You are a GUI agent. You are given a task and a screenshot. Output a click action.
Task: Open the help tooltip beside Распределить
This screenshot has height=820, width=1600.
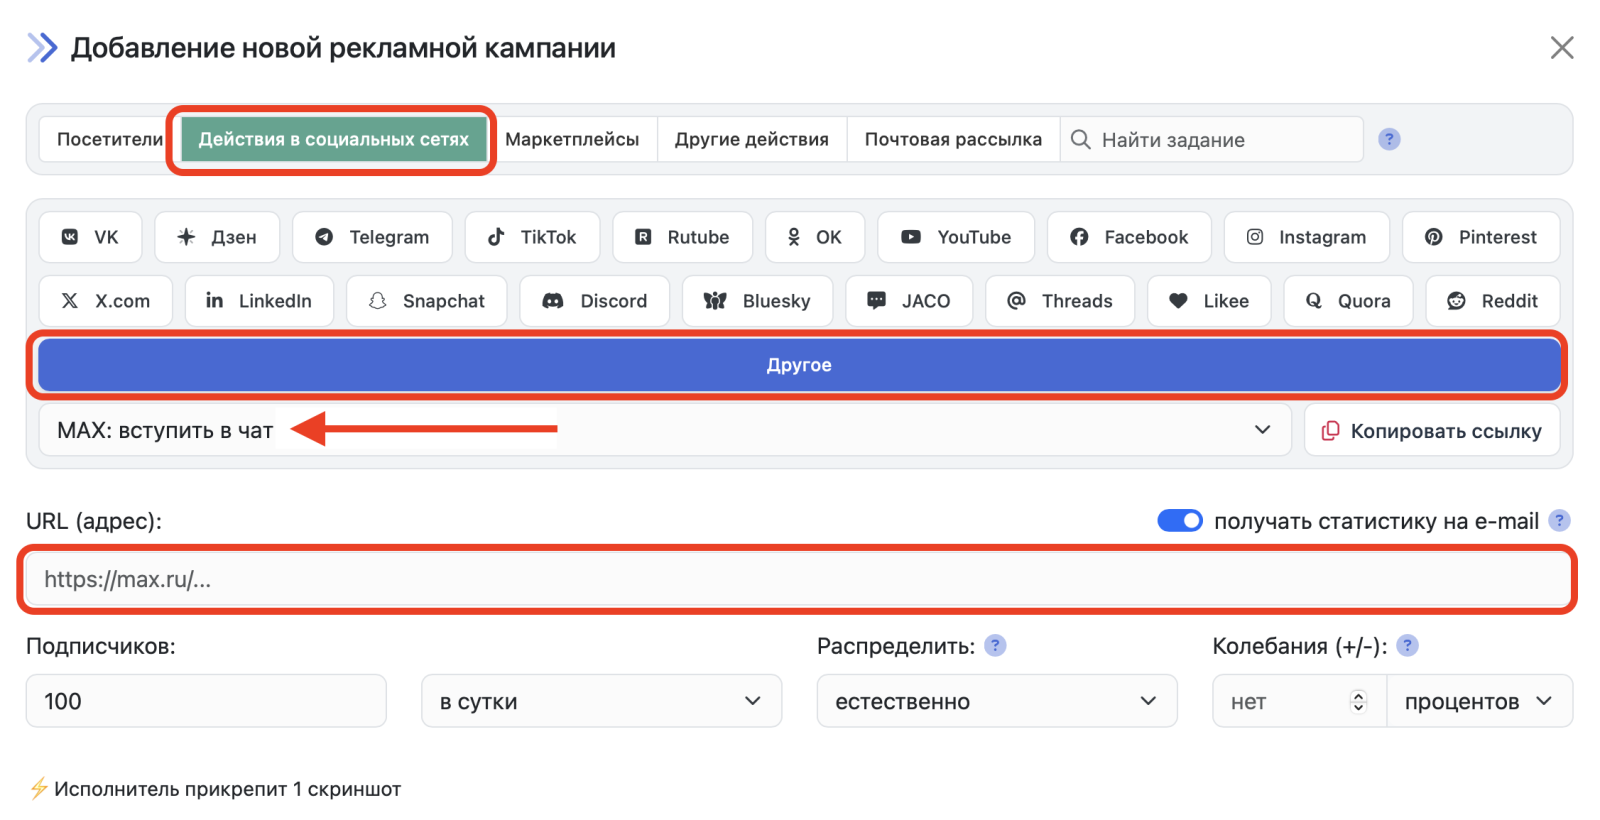point(995,646)
